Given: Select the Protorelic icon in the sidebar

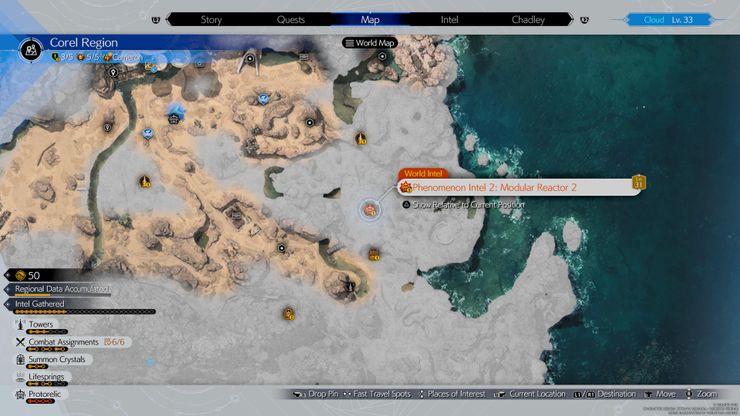Looking at the screenshot, I should (20, 394).
